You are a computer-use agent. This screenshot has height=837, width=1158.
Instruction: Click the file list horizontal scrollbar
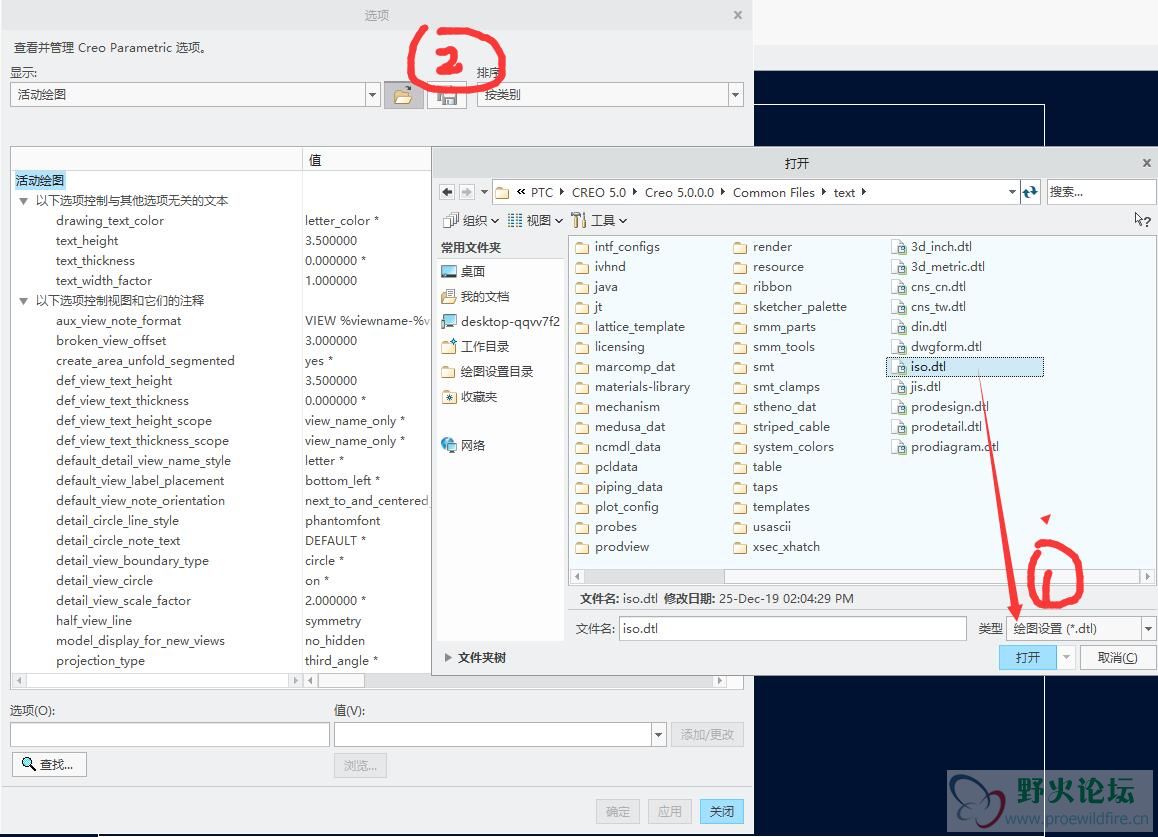(x=860, y=576)
